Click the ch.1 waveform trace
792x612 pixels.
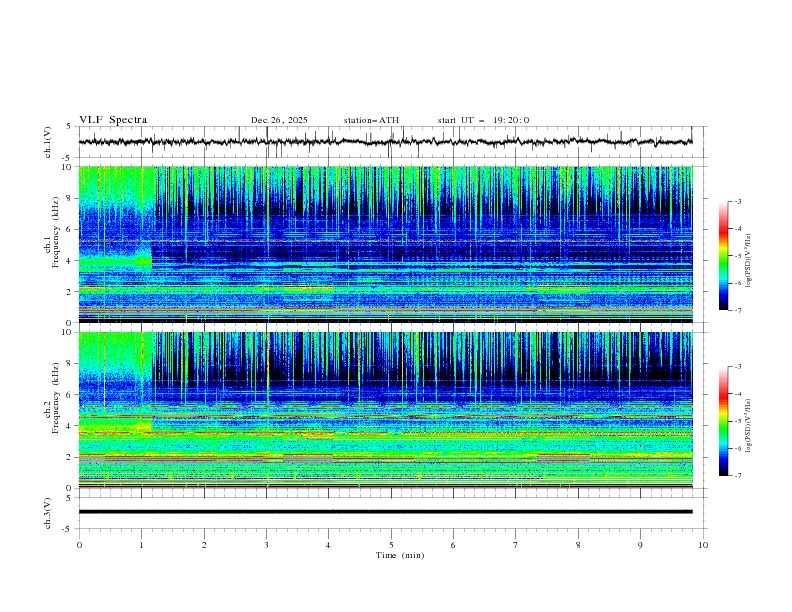385,142
